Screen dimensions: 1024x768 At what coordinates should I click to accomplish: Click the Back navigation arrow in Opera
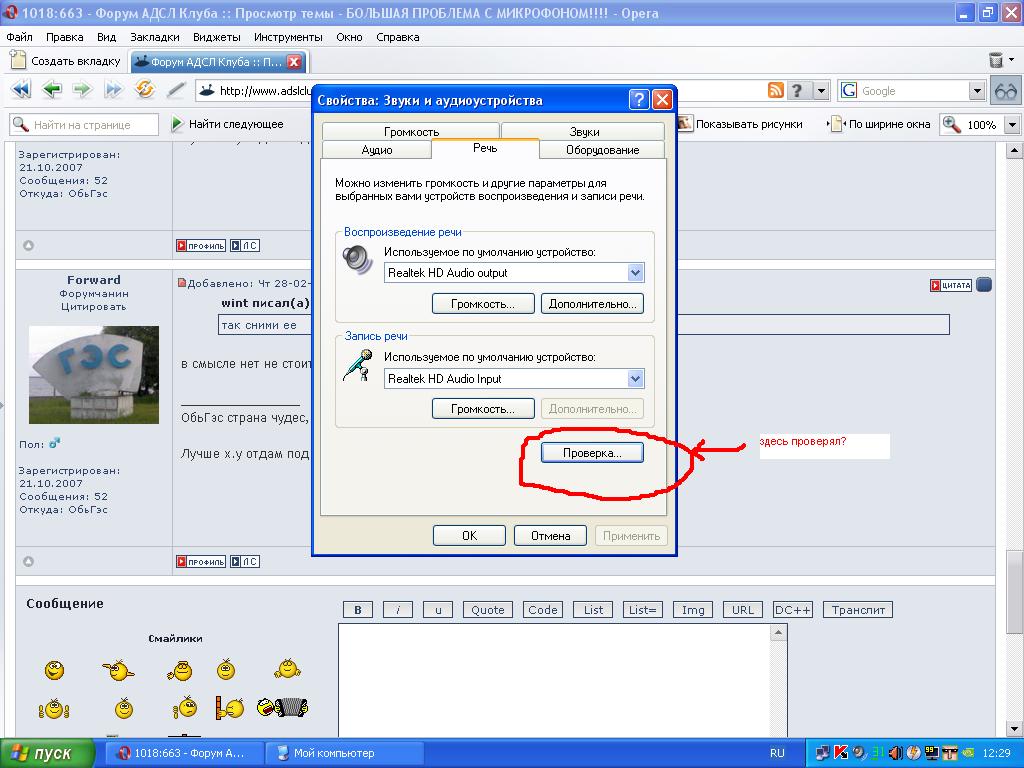click(51, 90)
